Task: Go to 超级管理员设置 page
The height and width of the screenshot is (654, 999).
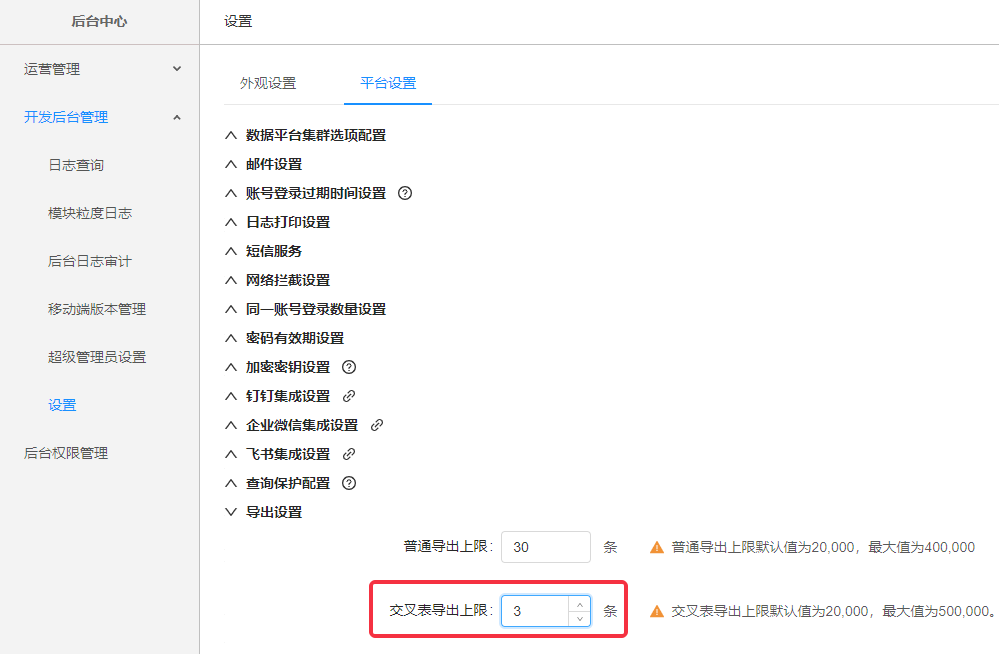Action: (97, 357)
